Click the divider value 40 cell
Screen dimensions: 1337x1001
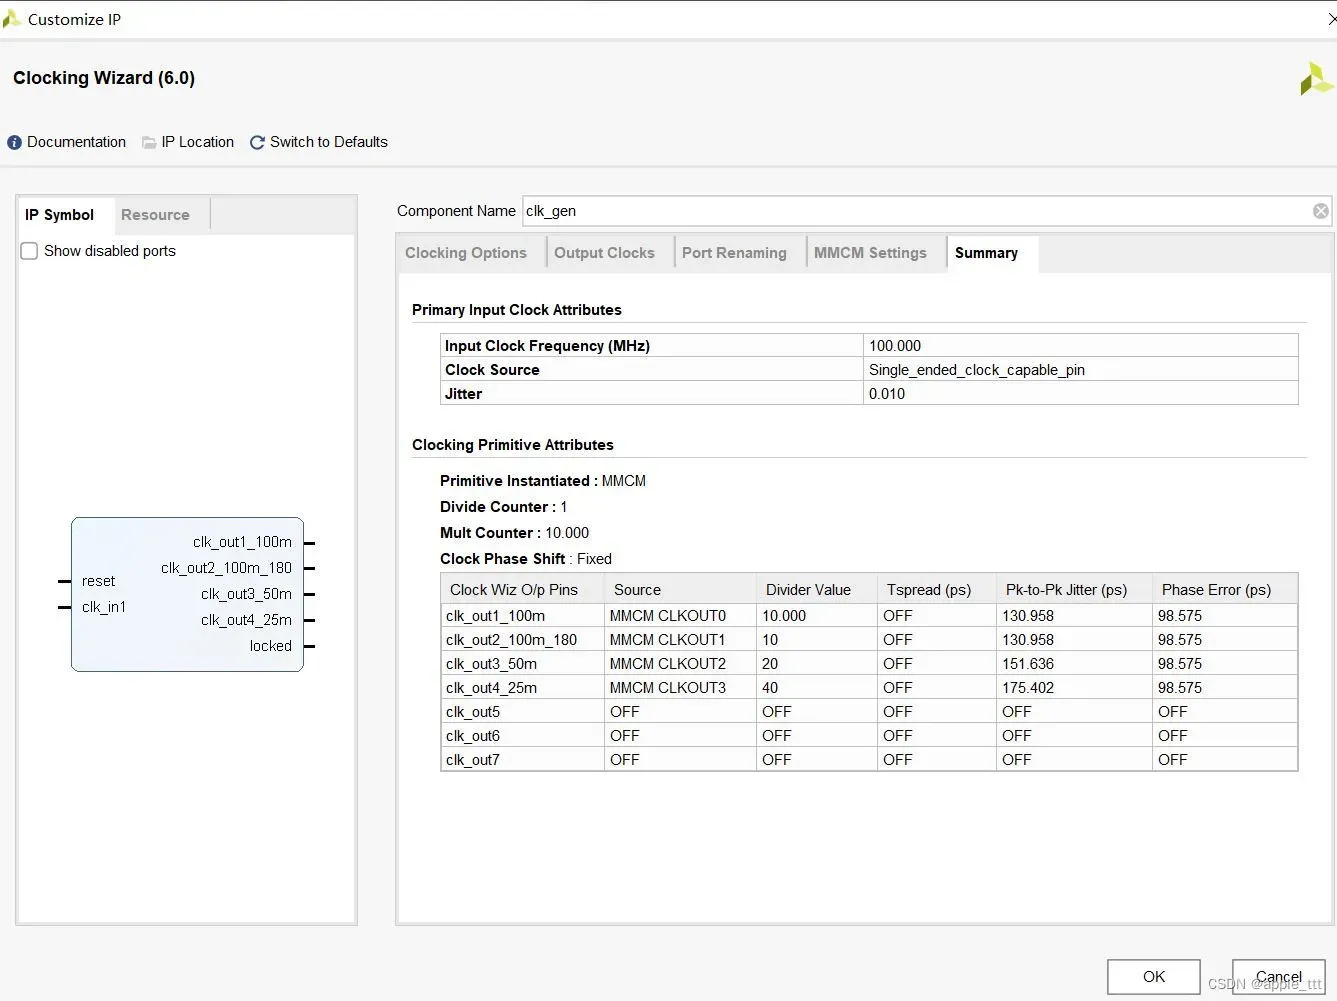[x=817, y=688]
